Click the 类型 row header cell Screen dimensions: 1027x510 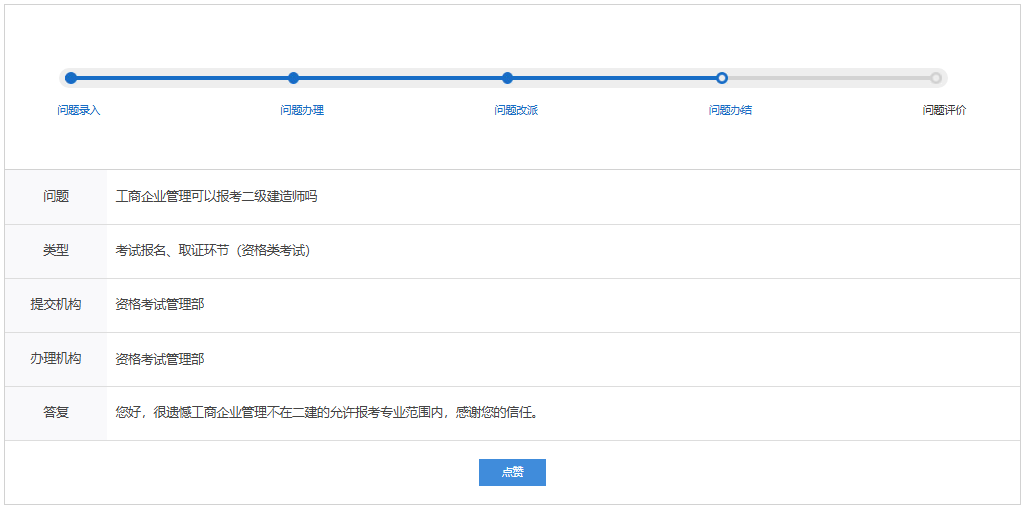coord(56,251)
